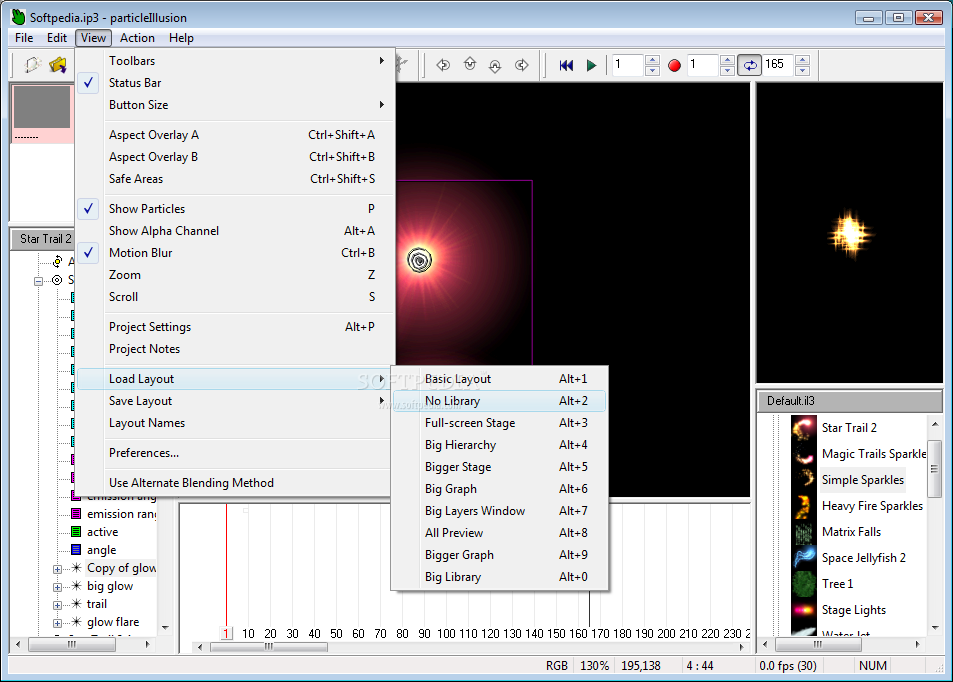This screenshot has height=682, width=953.
Task: Click the New project toolbar icon
Action: [32, 64]
